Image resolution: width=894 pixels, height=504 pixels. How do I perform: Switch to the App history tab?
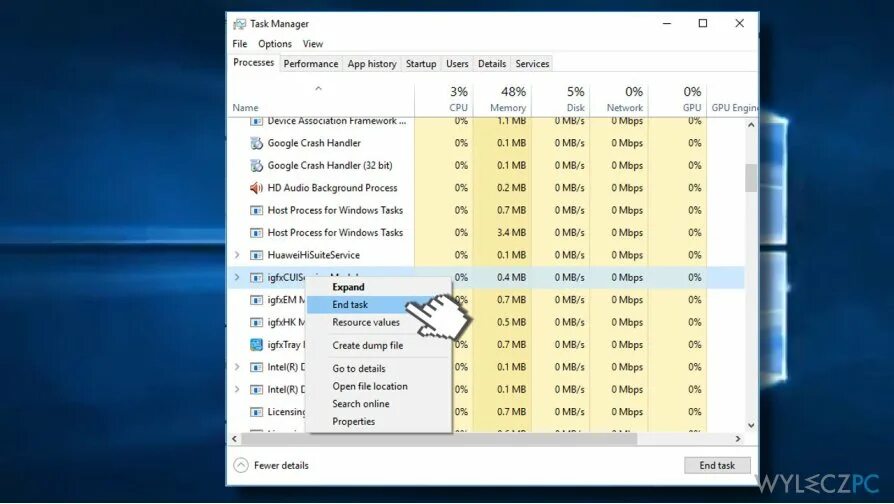coord(372,64)
